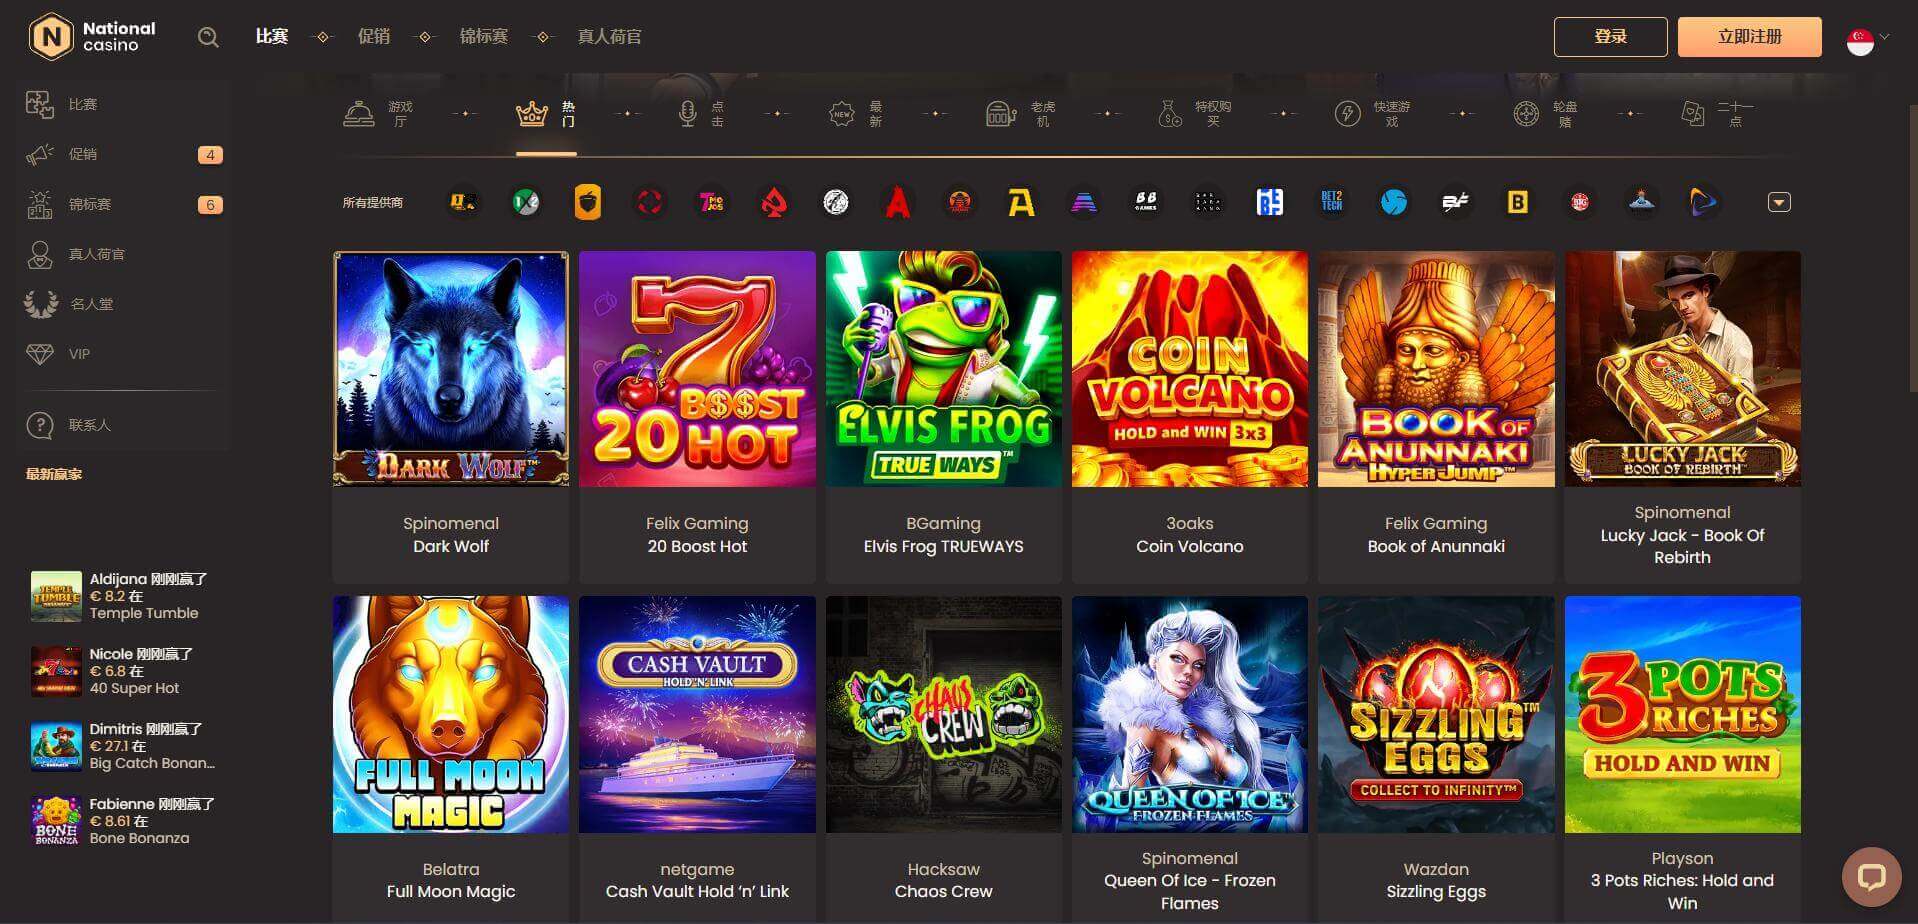
Task: Select the yellow letter A provider icon
Action: pyautogui.click(x=1021, y=202)
